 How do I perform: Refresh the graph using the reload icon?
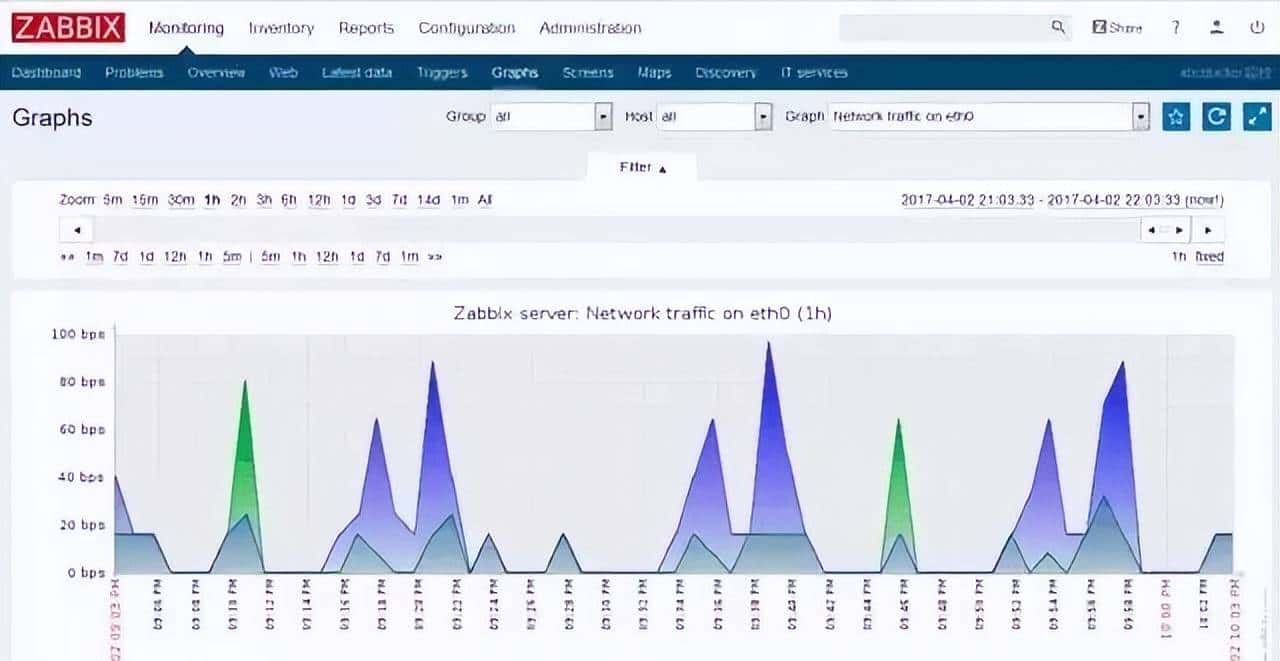(x=1216, y=117)
